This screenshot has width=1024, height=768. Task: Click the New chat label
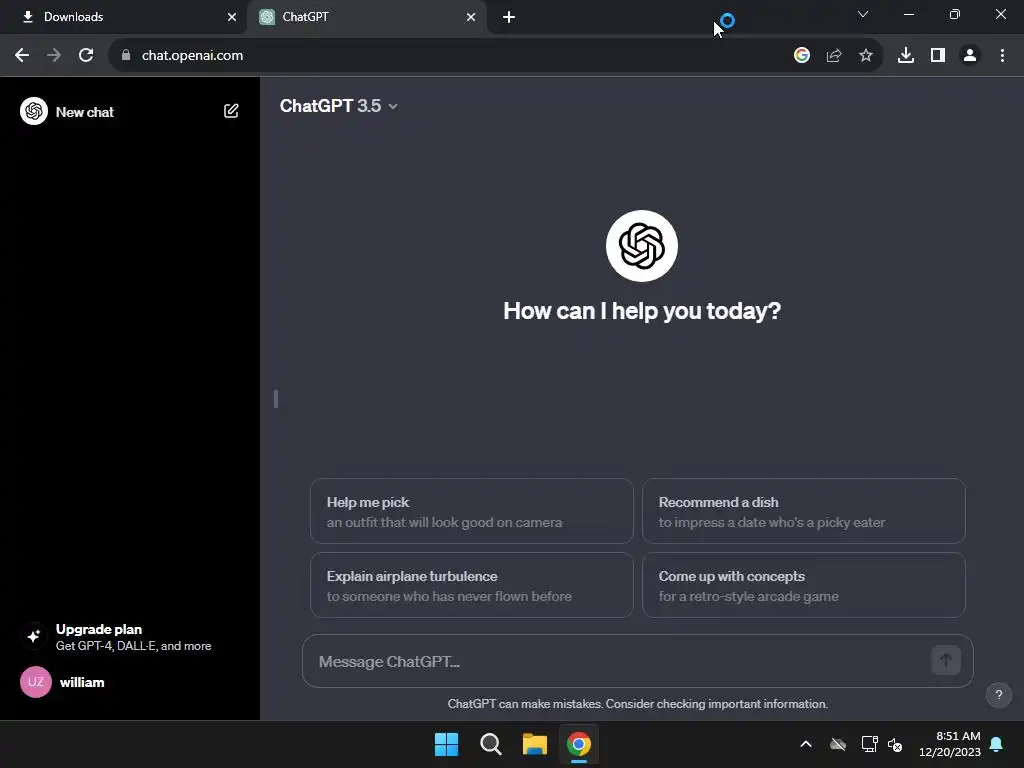85,112
